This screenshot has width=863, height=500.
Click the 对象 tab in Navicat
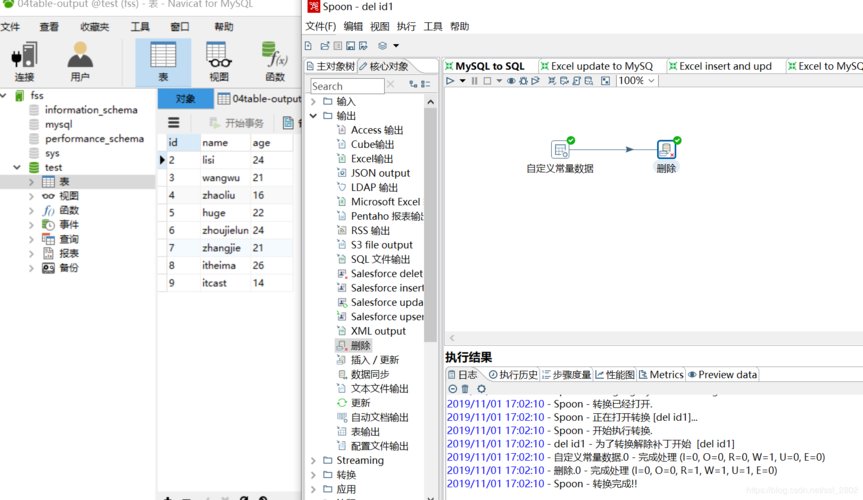[185, 99]
